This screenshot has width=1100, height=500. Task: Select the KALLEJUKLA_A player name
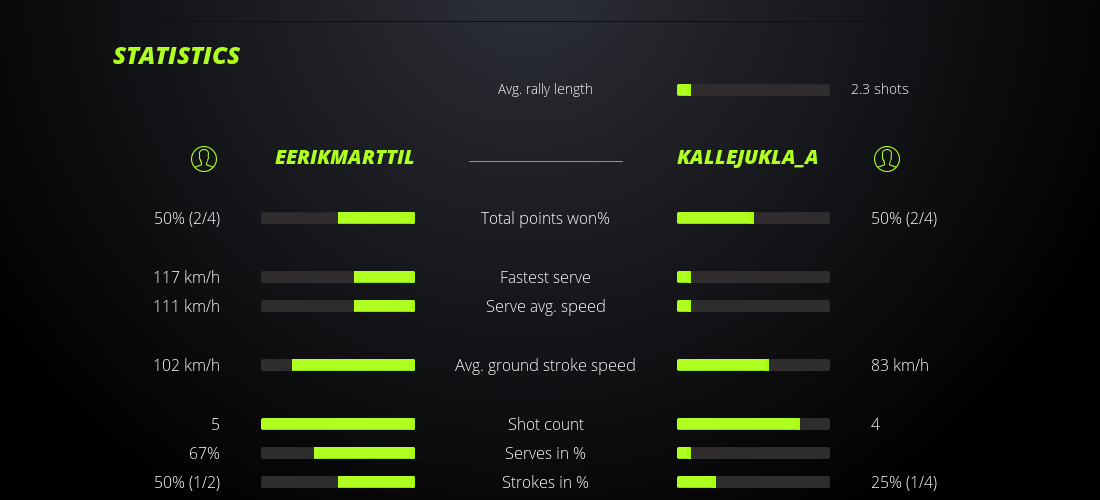point(748,158)
